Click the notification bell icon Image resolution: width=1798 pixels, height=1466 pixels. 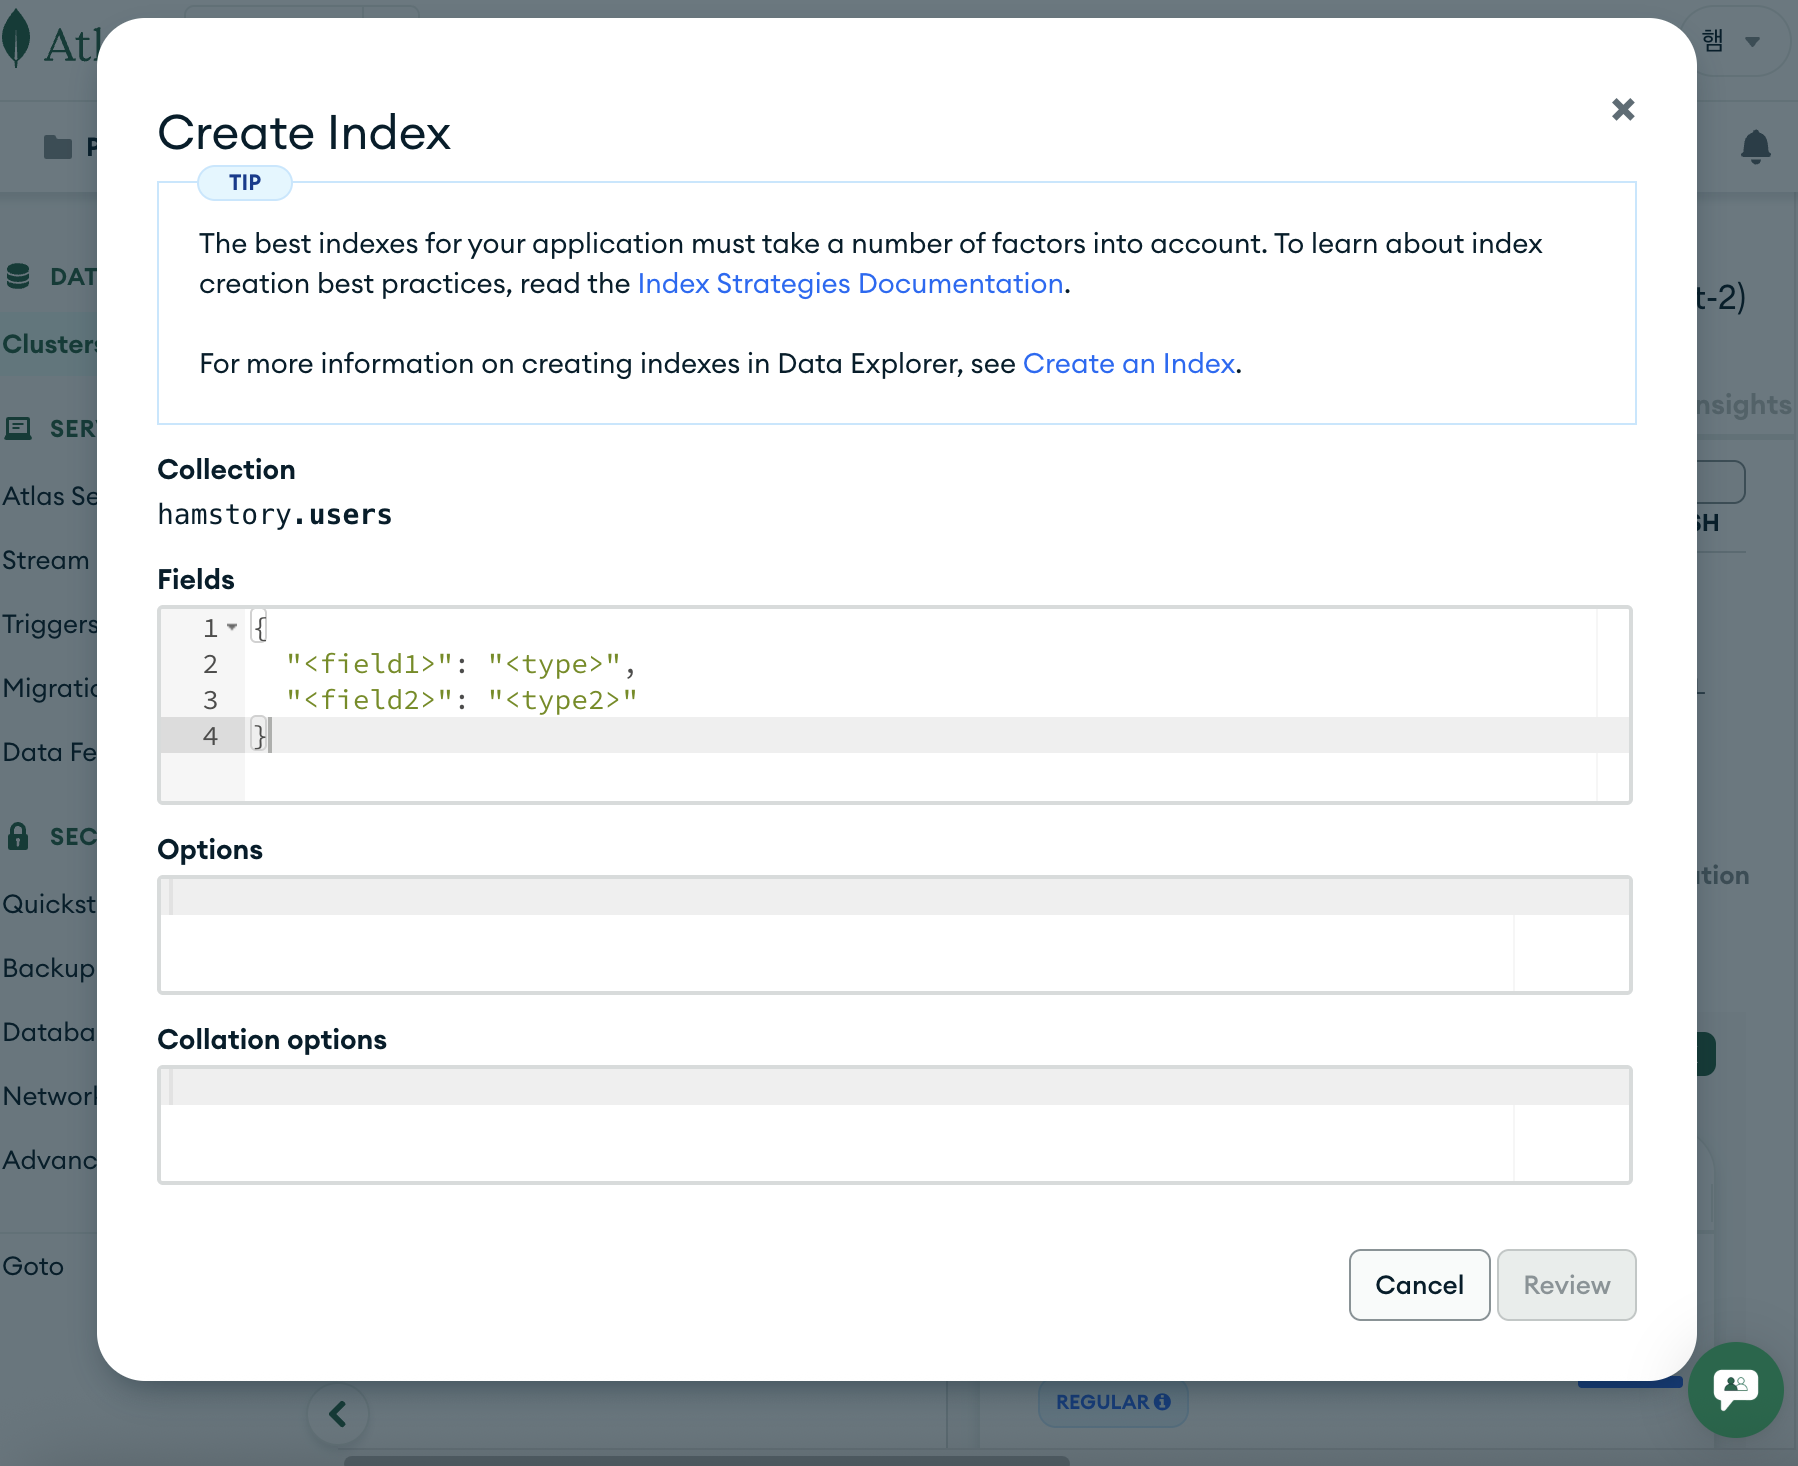1755,147
